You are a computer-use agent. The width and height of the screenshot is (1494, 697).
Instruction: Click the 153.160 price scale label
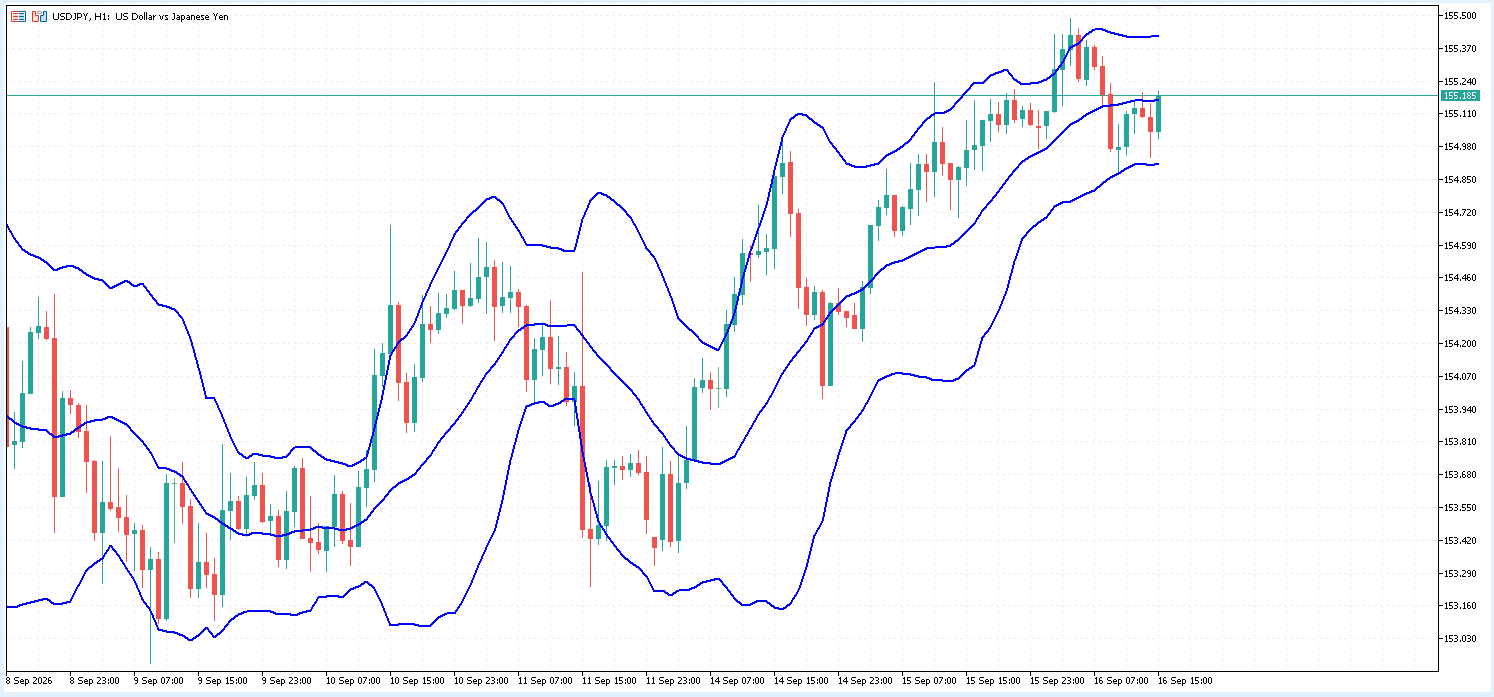pos(1460,606)
